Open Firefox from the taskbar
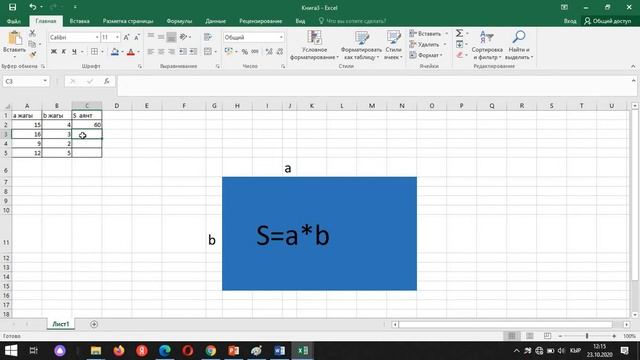This screenshot has width=640, height=360. click(x=119, y=351)
